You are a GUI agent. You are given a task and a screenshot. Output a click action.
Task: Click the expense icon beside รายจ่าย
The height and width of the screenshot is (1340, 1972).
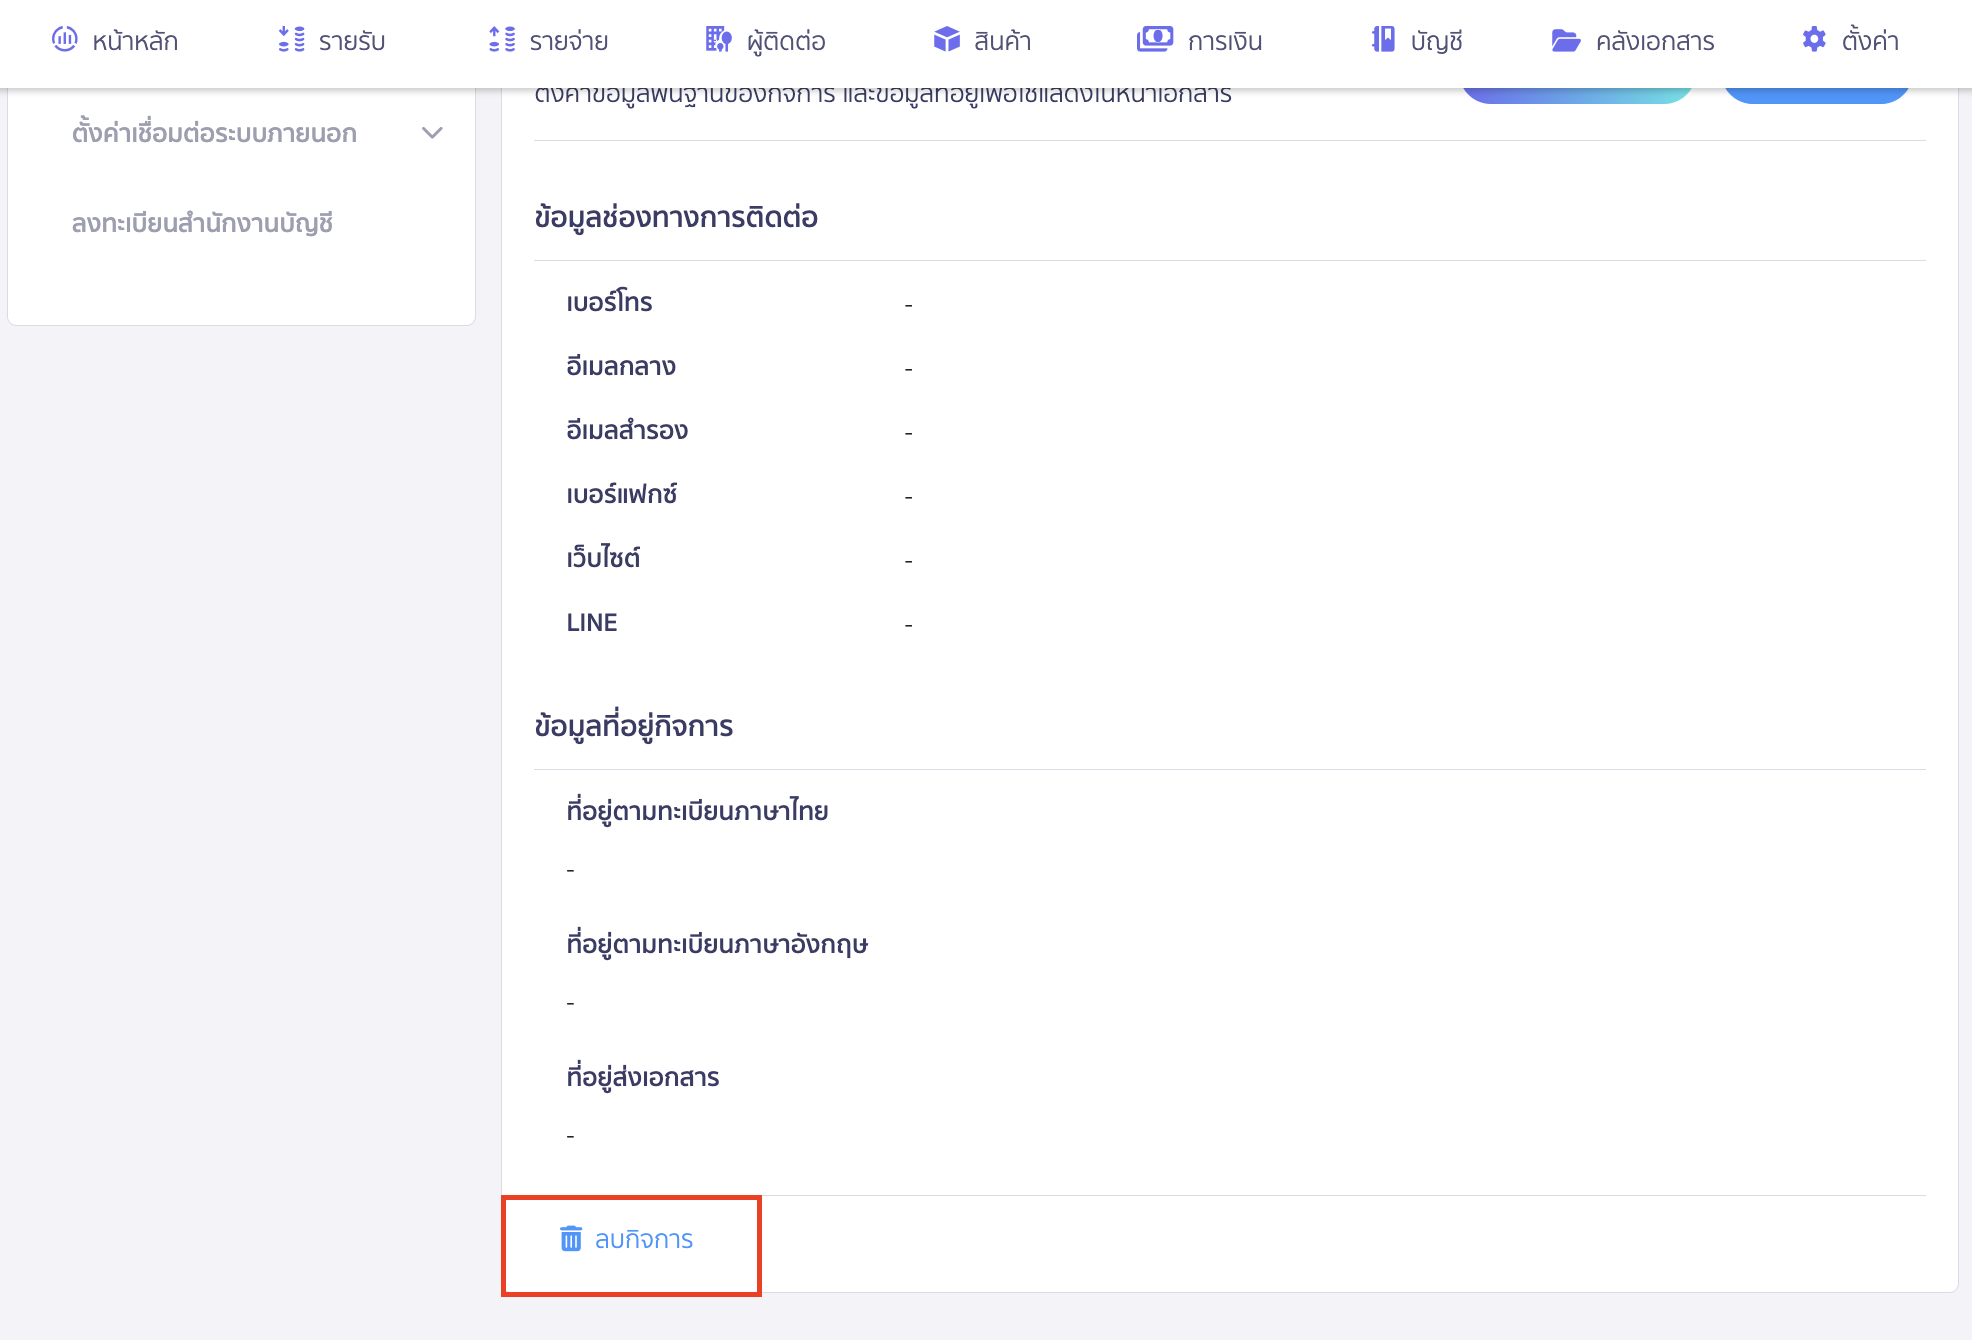click(502, 40)
